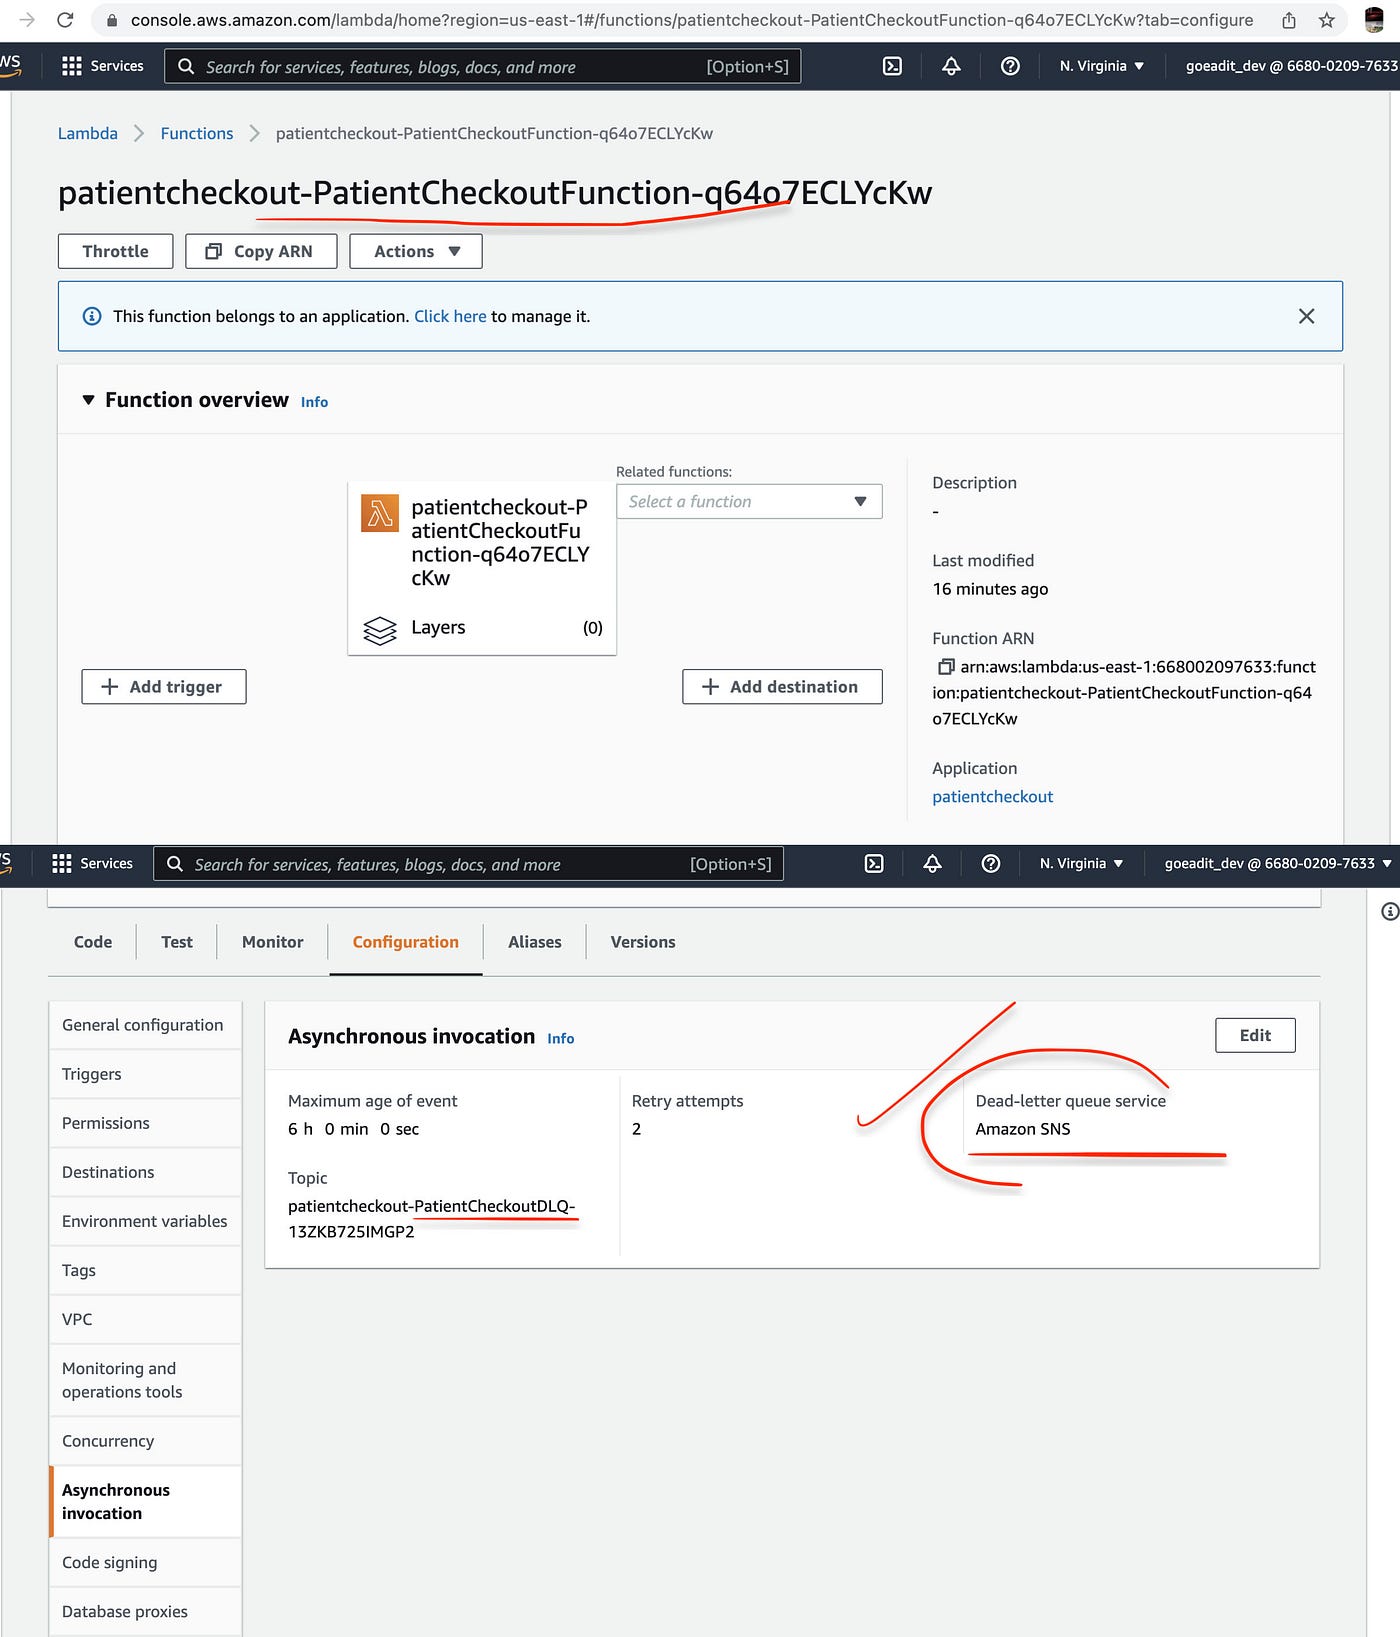Go to Functions breadcrumb

pos(197,133)
